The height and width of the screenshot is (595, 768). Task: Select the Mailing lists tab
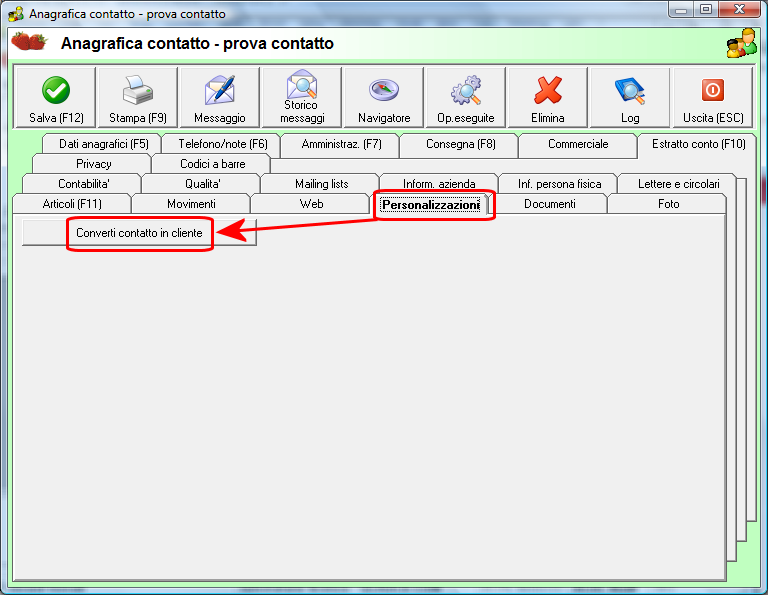point(321,184)
